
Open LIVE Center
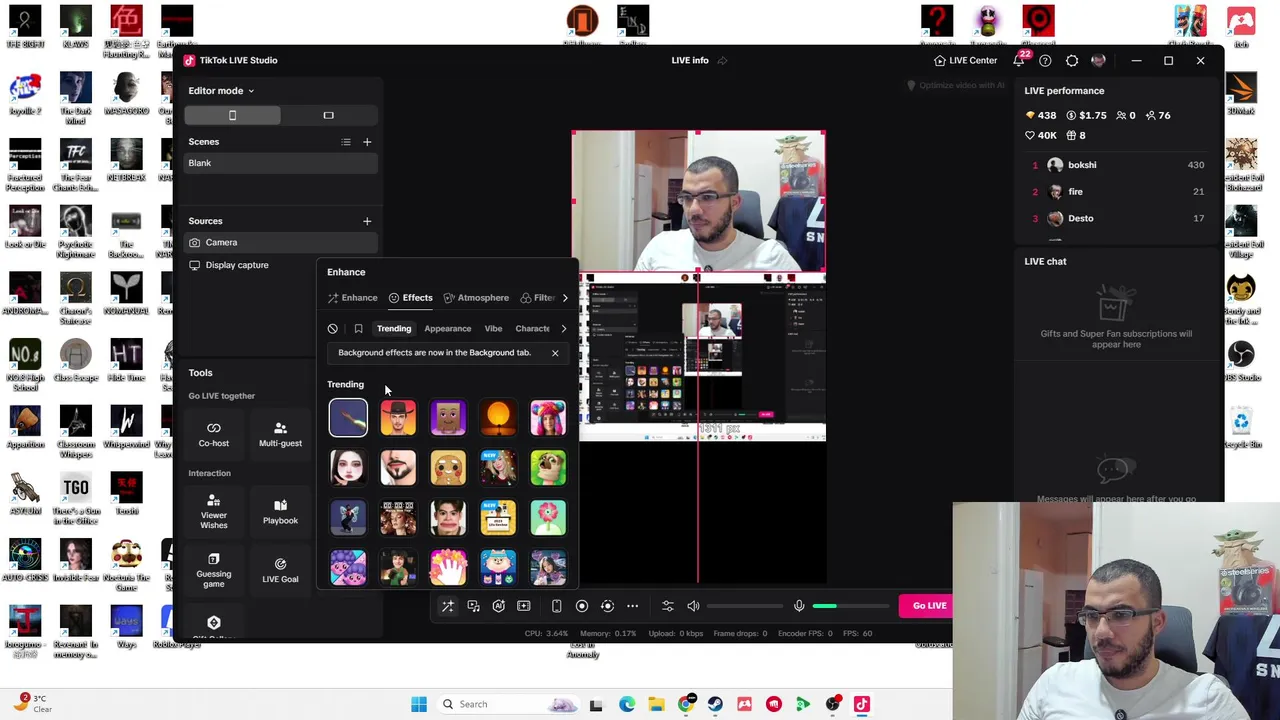[x=965, y=61]
